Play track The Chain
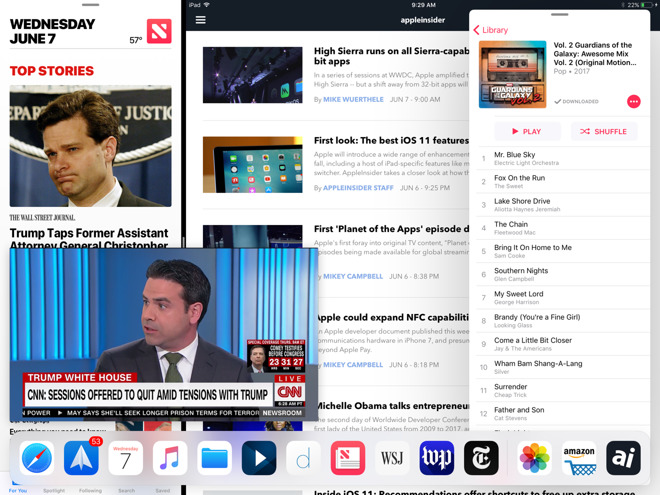Viewport: 660px width, 495px height. [x=563, y=228]
